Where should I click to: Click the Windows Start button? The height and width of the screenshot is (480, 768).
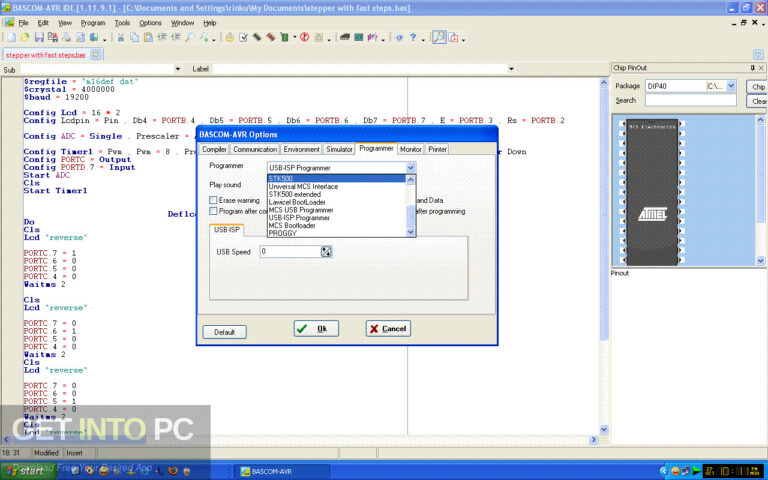(x=27, y=471)
